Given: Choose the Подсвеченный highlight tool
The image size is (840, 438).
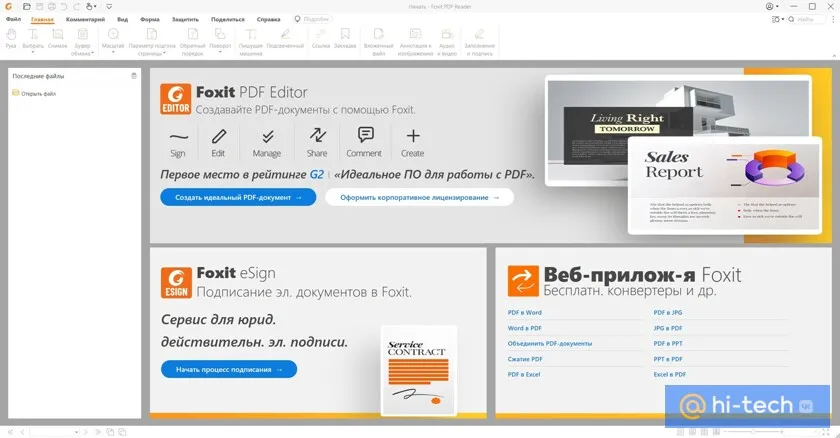Looking at the screenshot, I should click(x=285, y=38).
